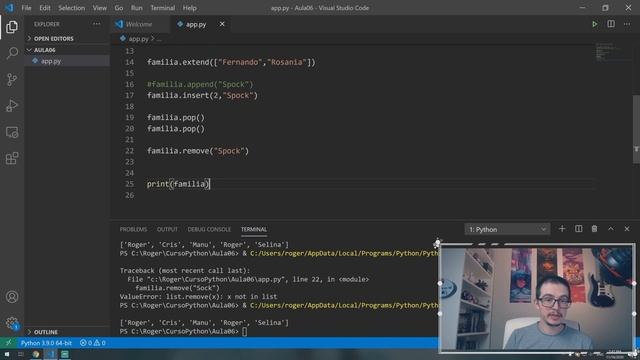Maximize the panel with up chevron
Viewport: 640px width, 360px height.
611,229
